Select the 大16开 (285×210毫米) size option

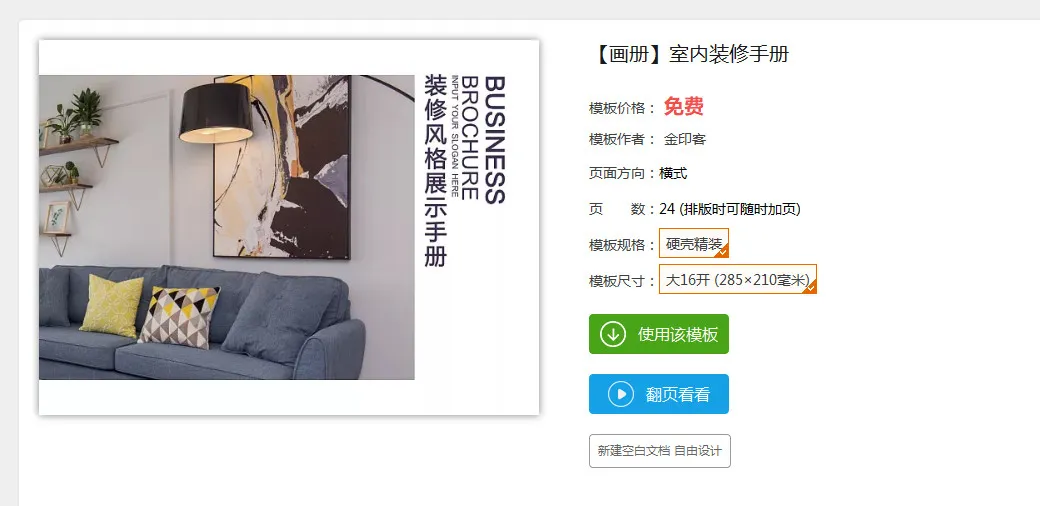(x=738, y=279)
